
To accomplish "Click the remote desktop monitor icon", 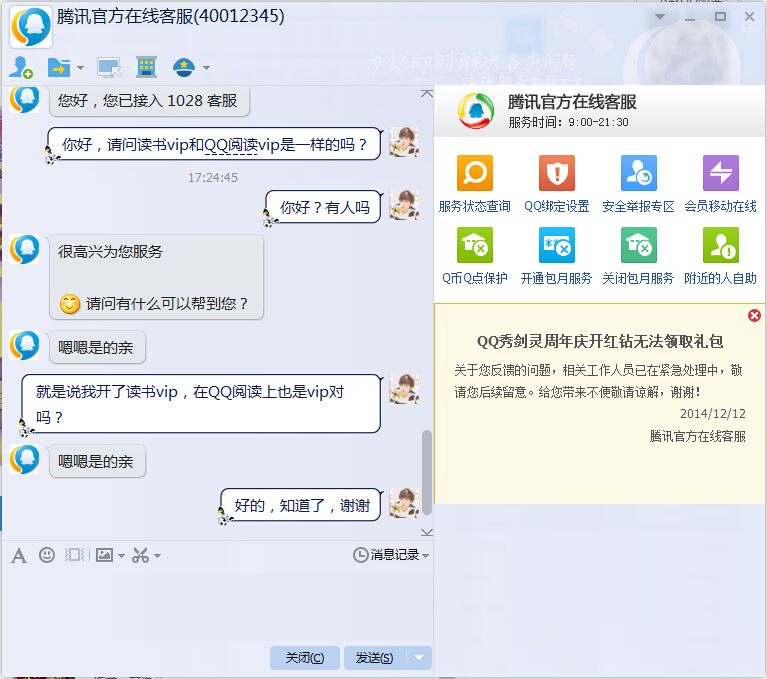I will (x=109, y=68).
